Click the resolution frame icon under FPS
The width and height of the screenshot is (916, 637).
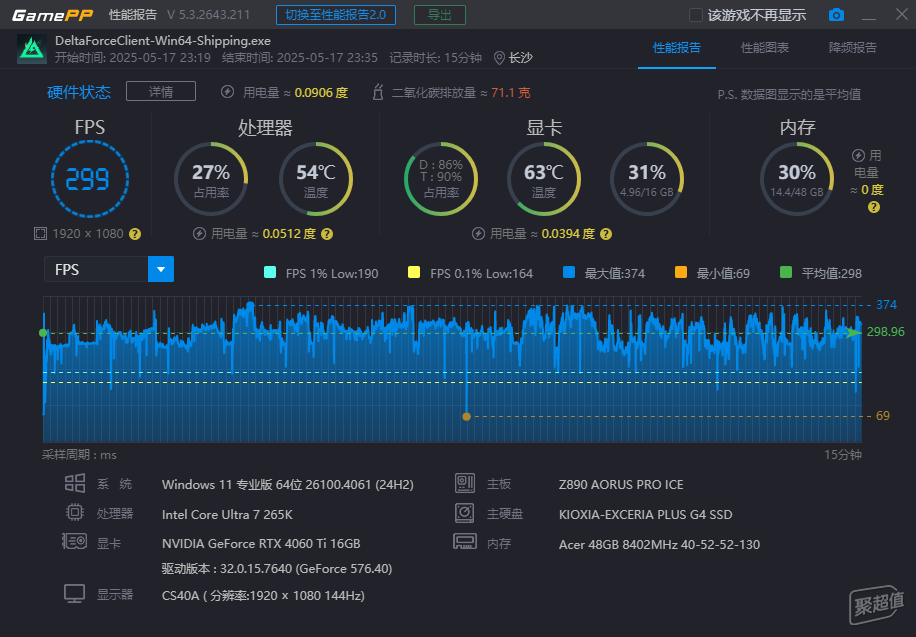pos(40,234)
